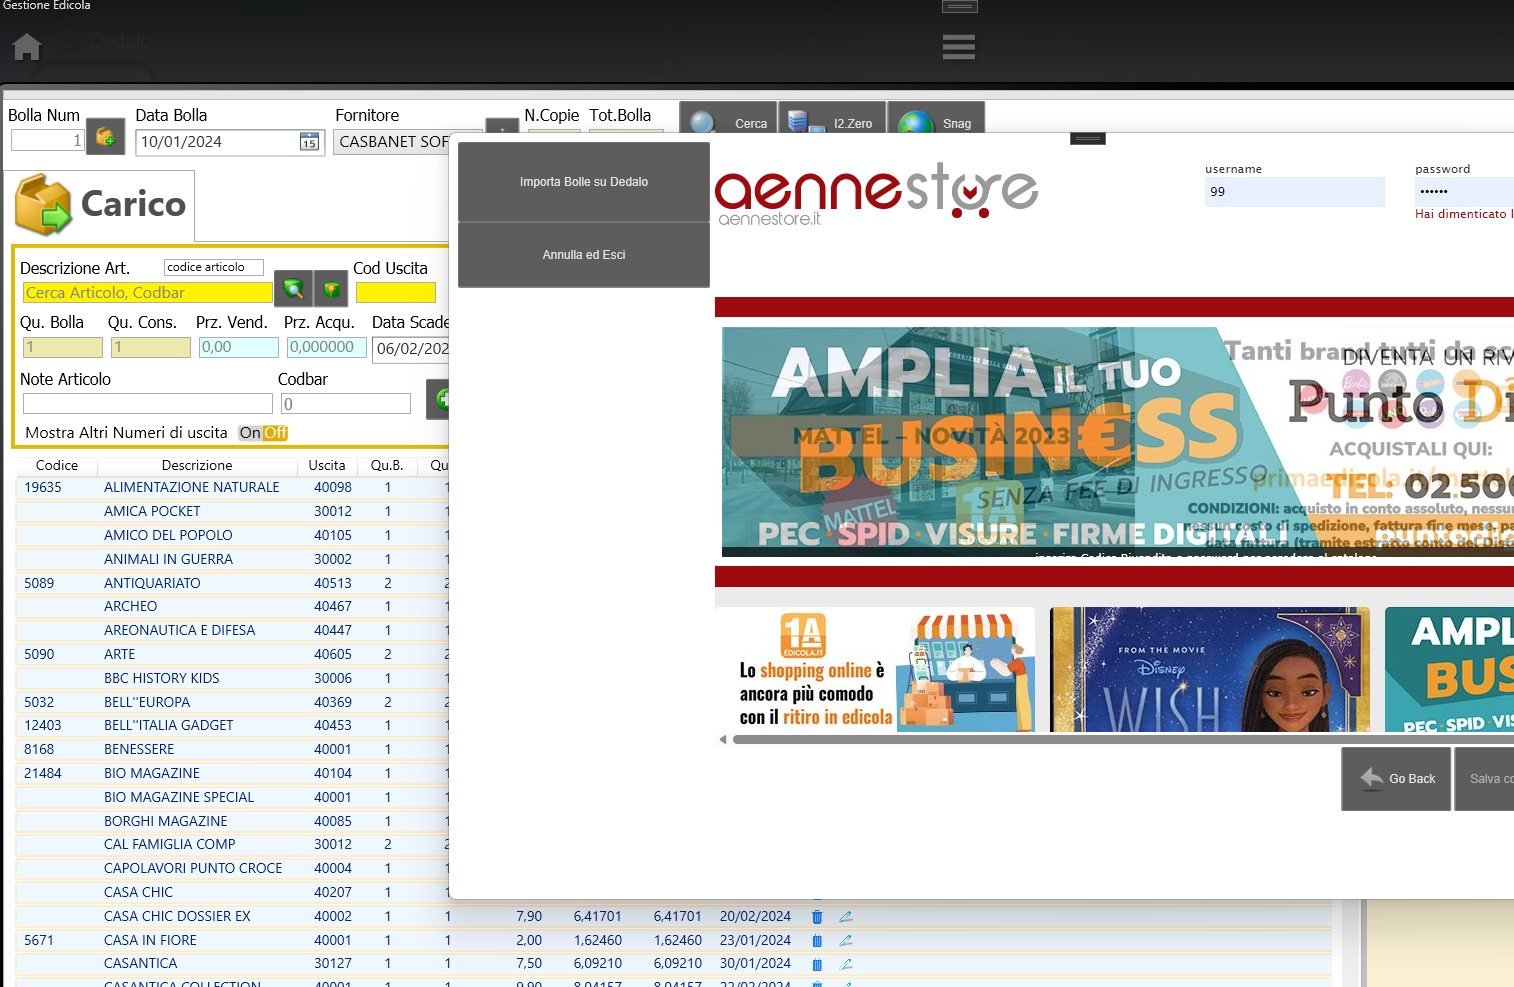Screen dimensions: 1514x987
Task: Open the 1A Edicola shopping online banner
Action: tap(875, 669)
